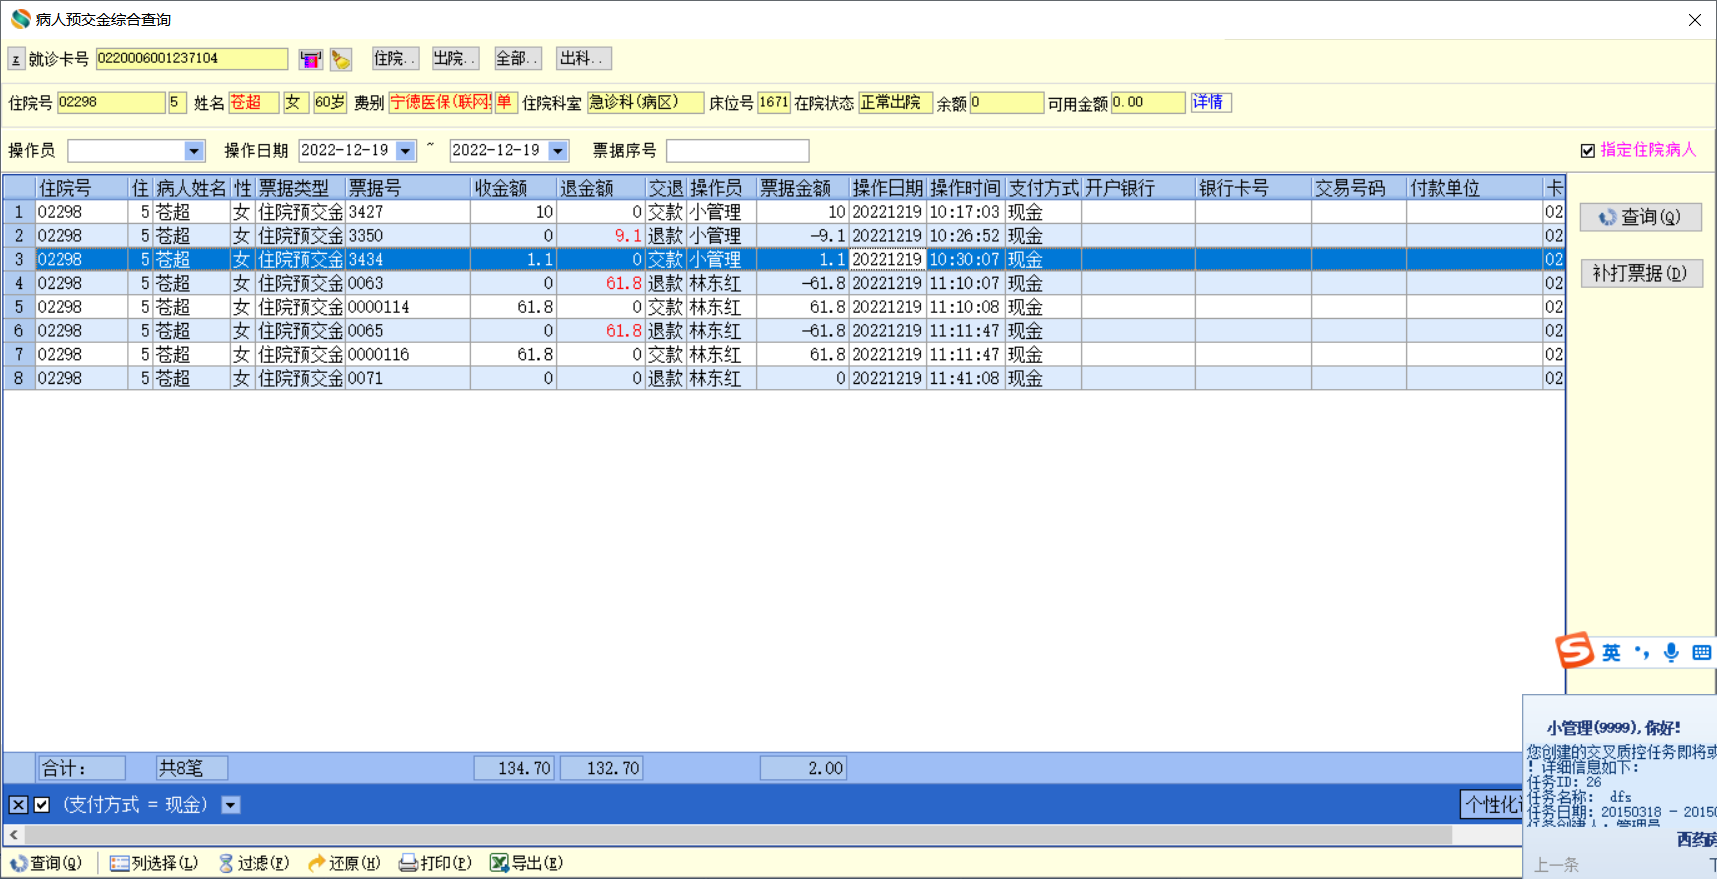Click row number 3 header cell

tap(19, 260)
